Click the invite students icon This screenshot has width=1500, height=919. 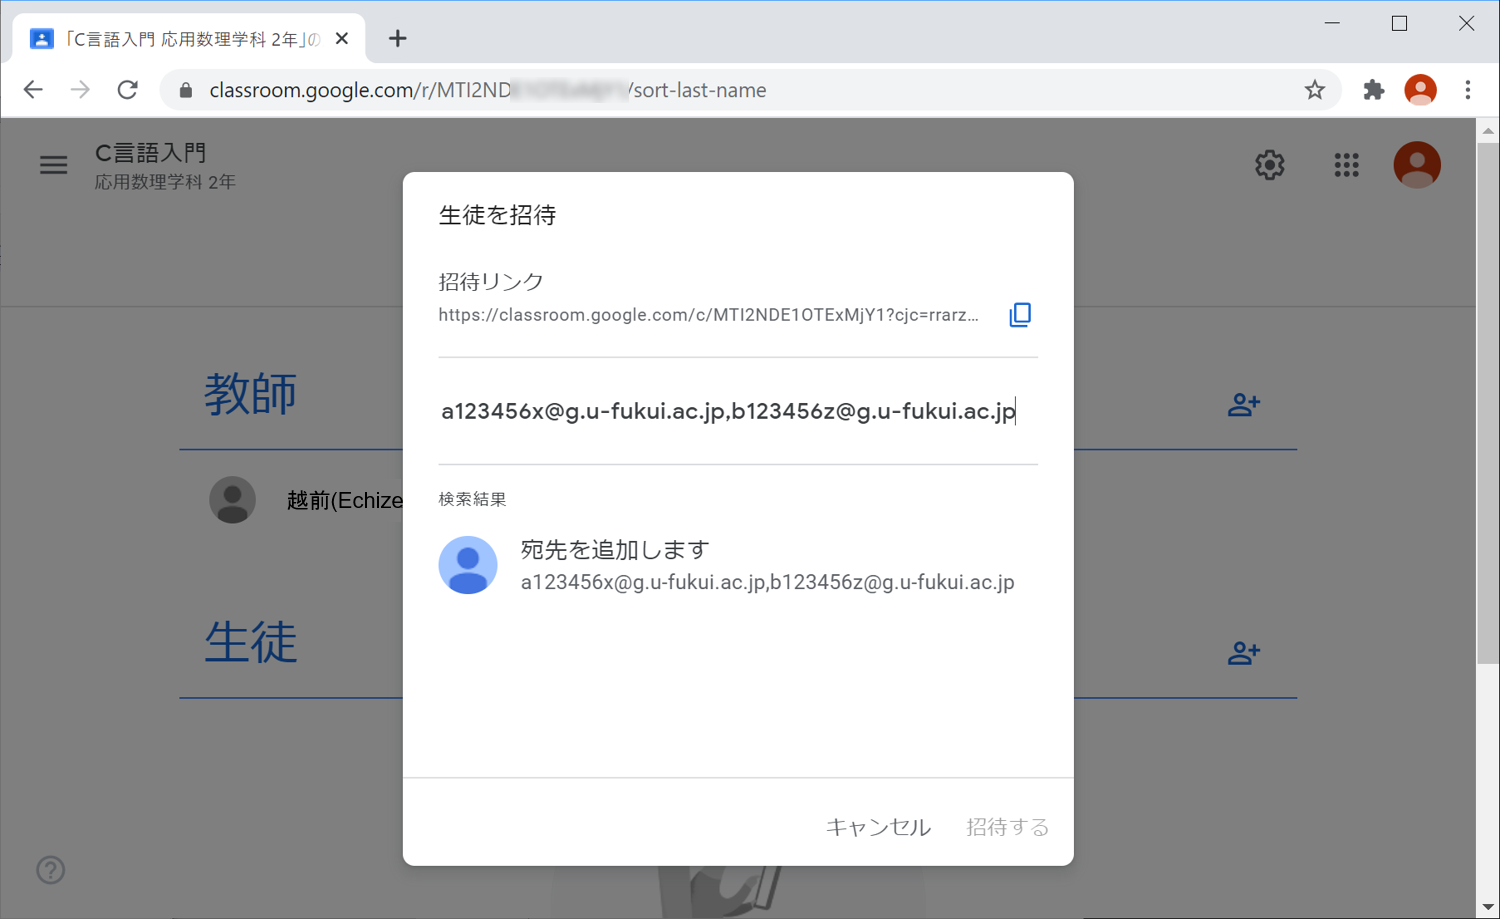[x=1243, y=653]
